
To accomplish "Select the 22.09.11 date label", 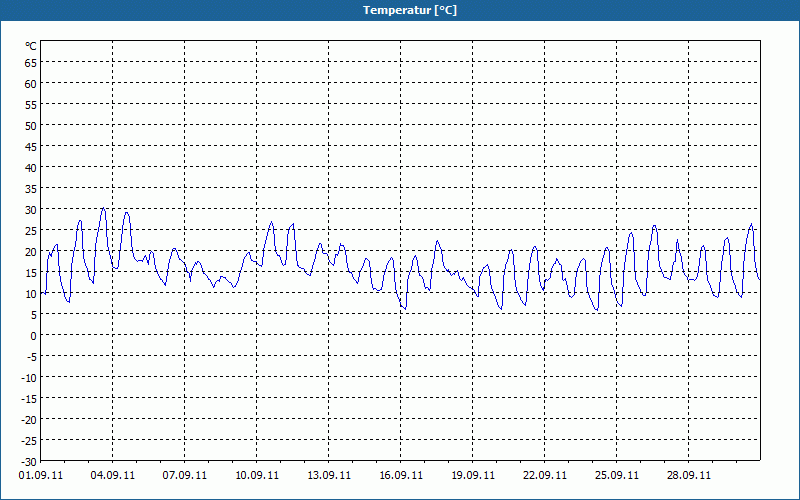I will pyautogui.click(x=544, y=475).
